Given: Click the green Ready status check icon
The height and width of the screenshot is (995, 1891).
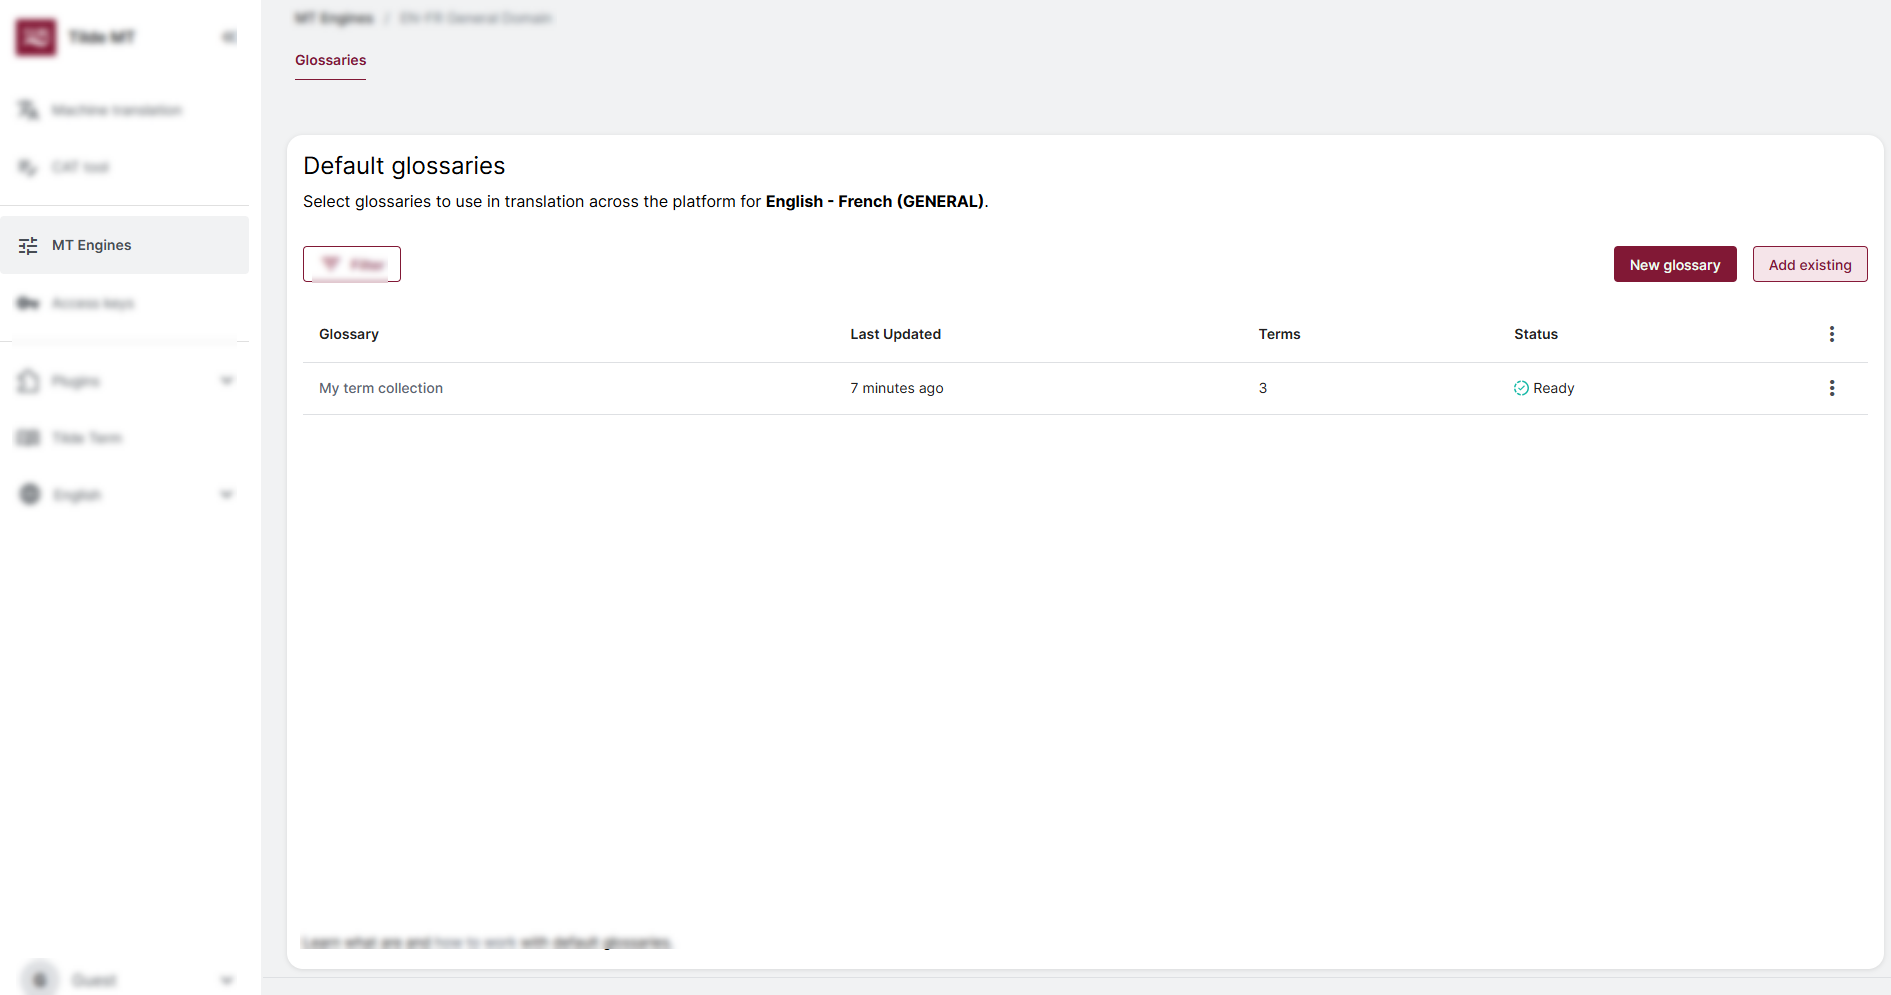Looking at the screenshot, I should pyautogui.click(x=1520, y=388).
